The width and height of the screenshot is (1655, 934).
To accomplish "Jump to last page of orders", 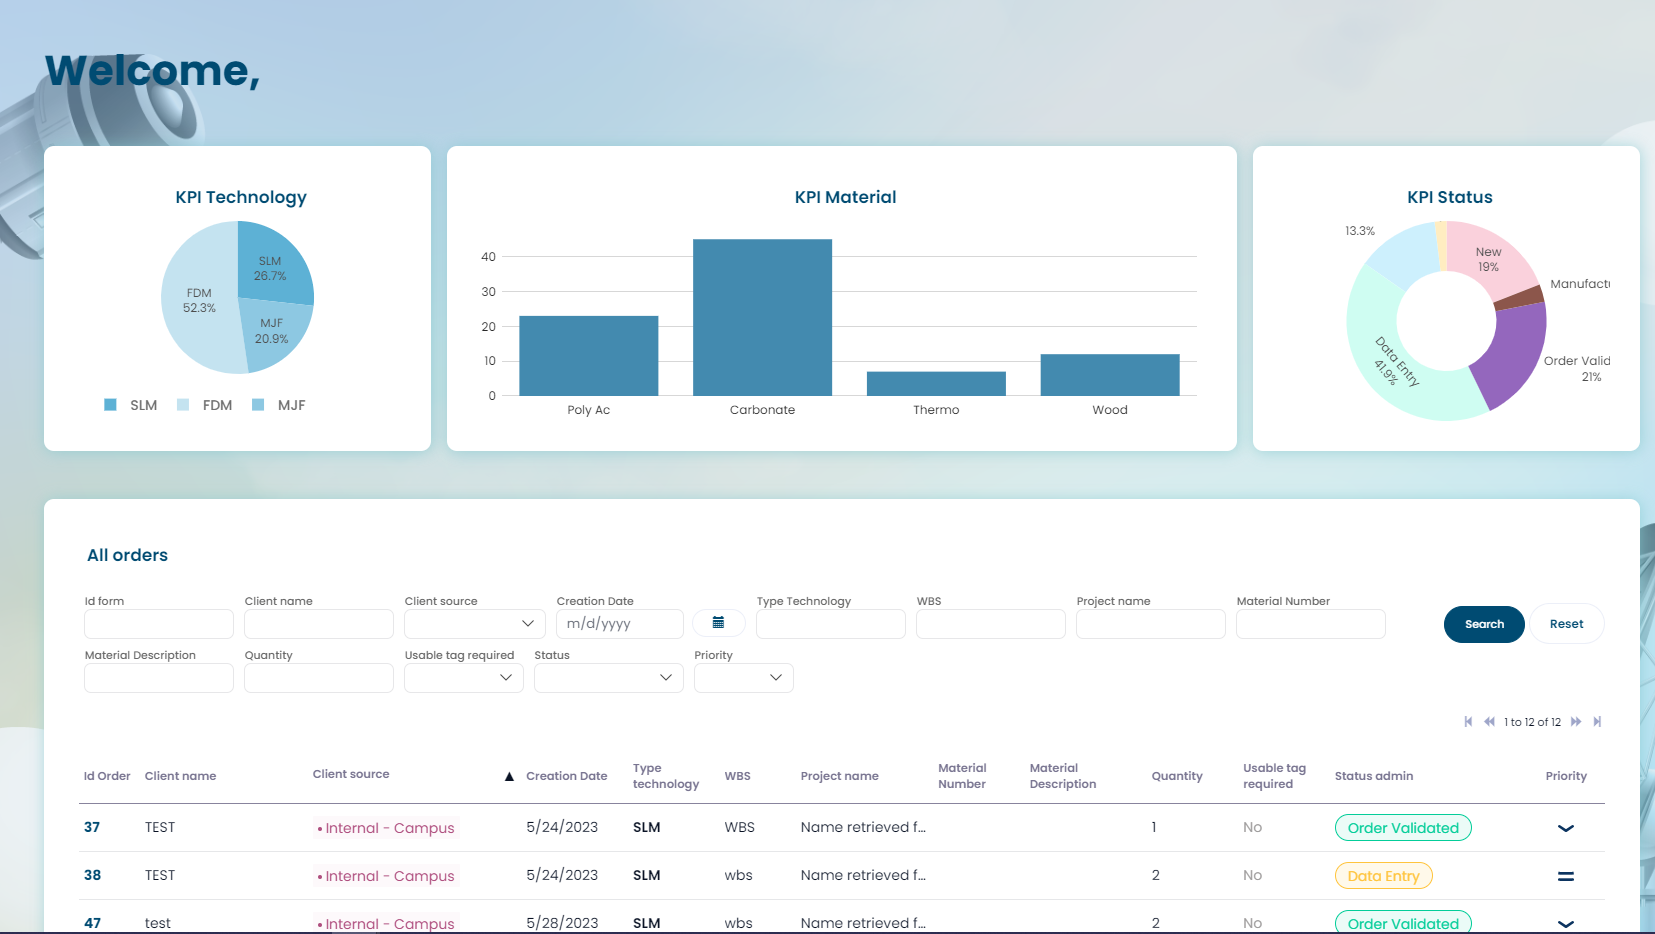I will (x=1597, y=722).
